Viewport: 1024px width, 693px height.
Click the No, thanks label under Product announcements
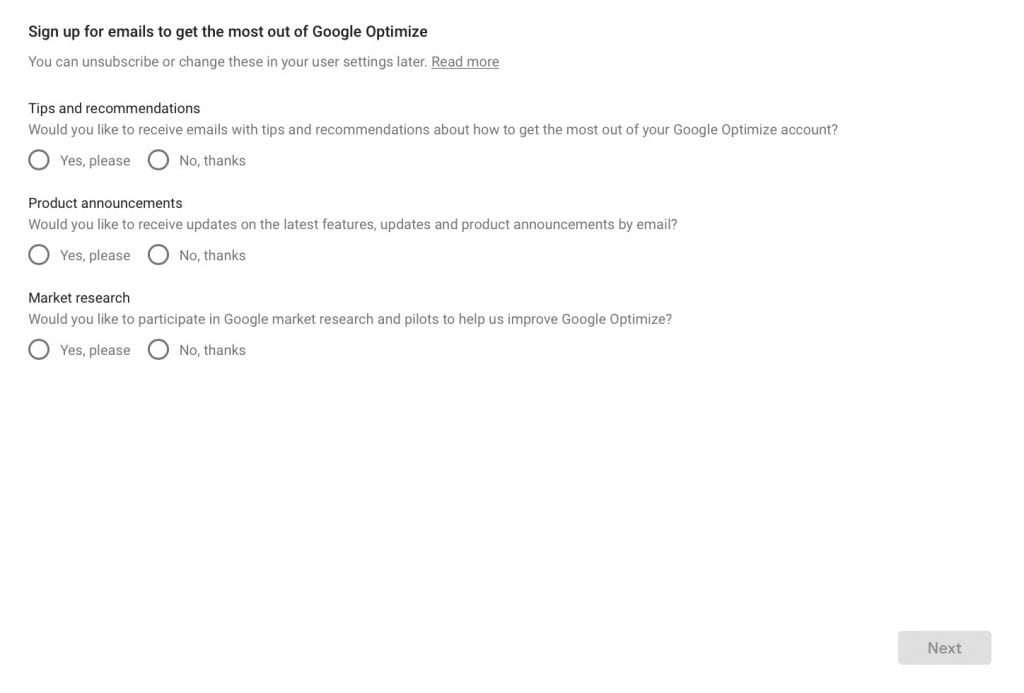211,254
